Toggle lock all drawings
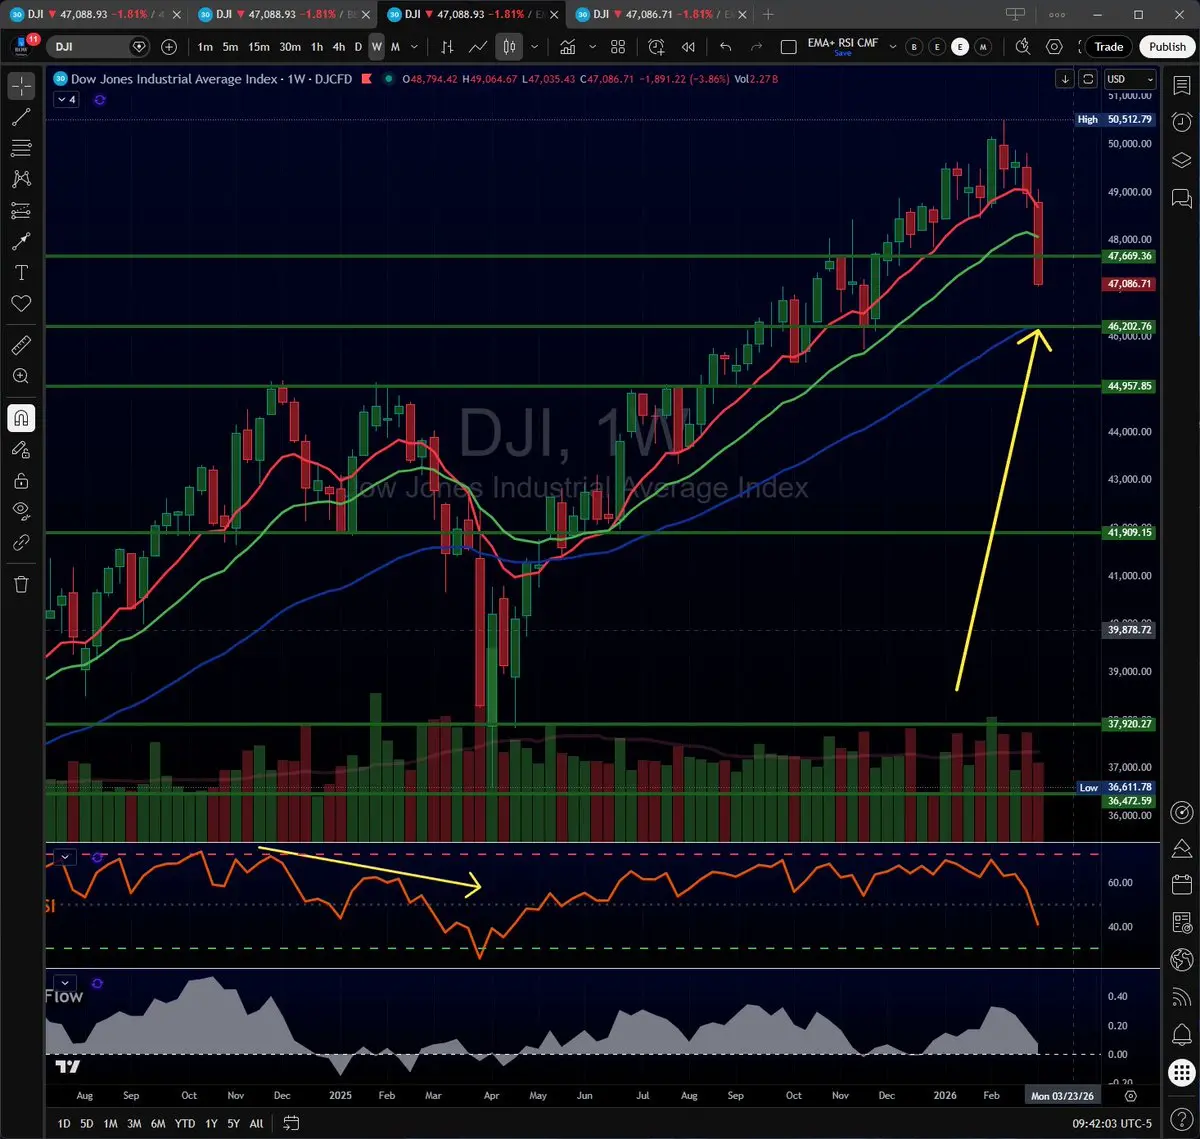The height and width of the screenshot is (1139, 1200). 21,480
